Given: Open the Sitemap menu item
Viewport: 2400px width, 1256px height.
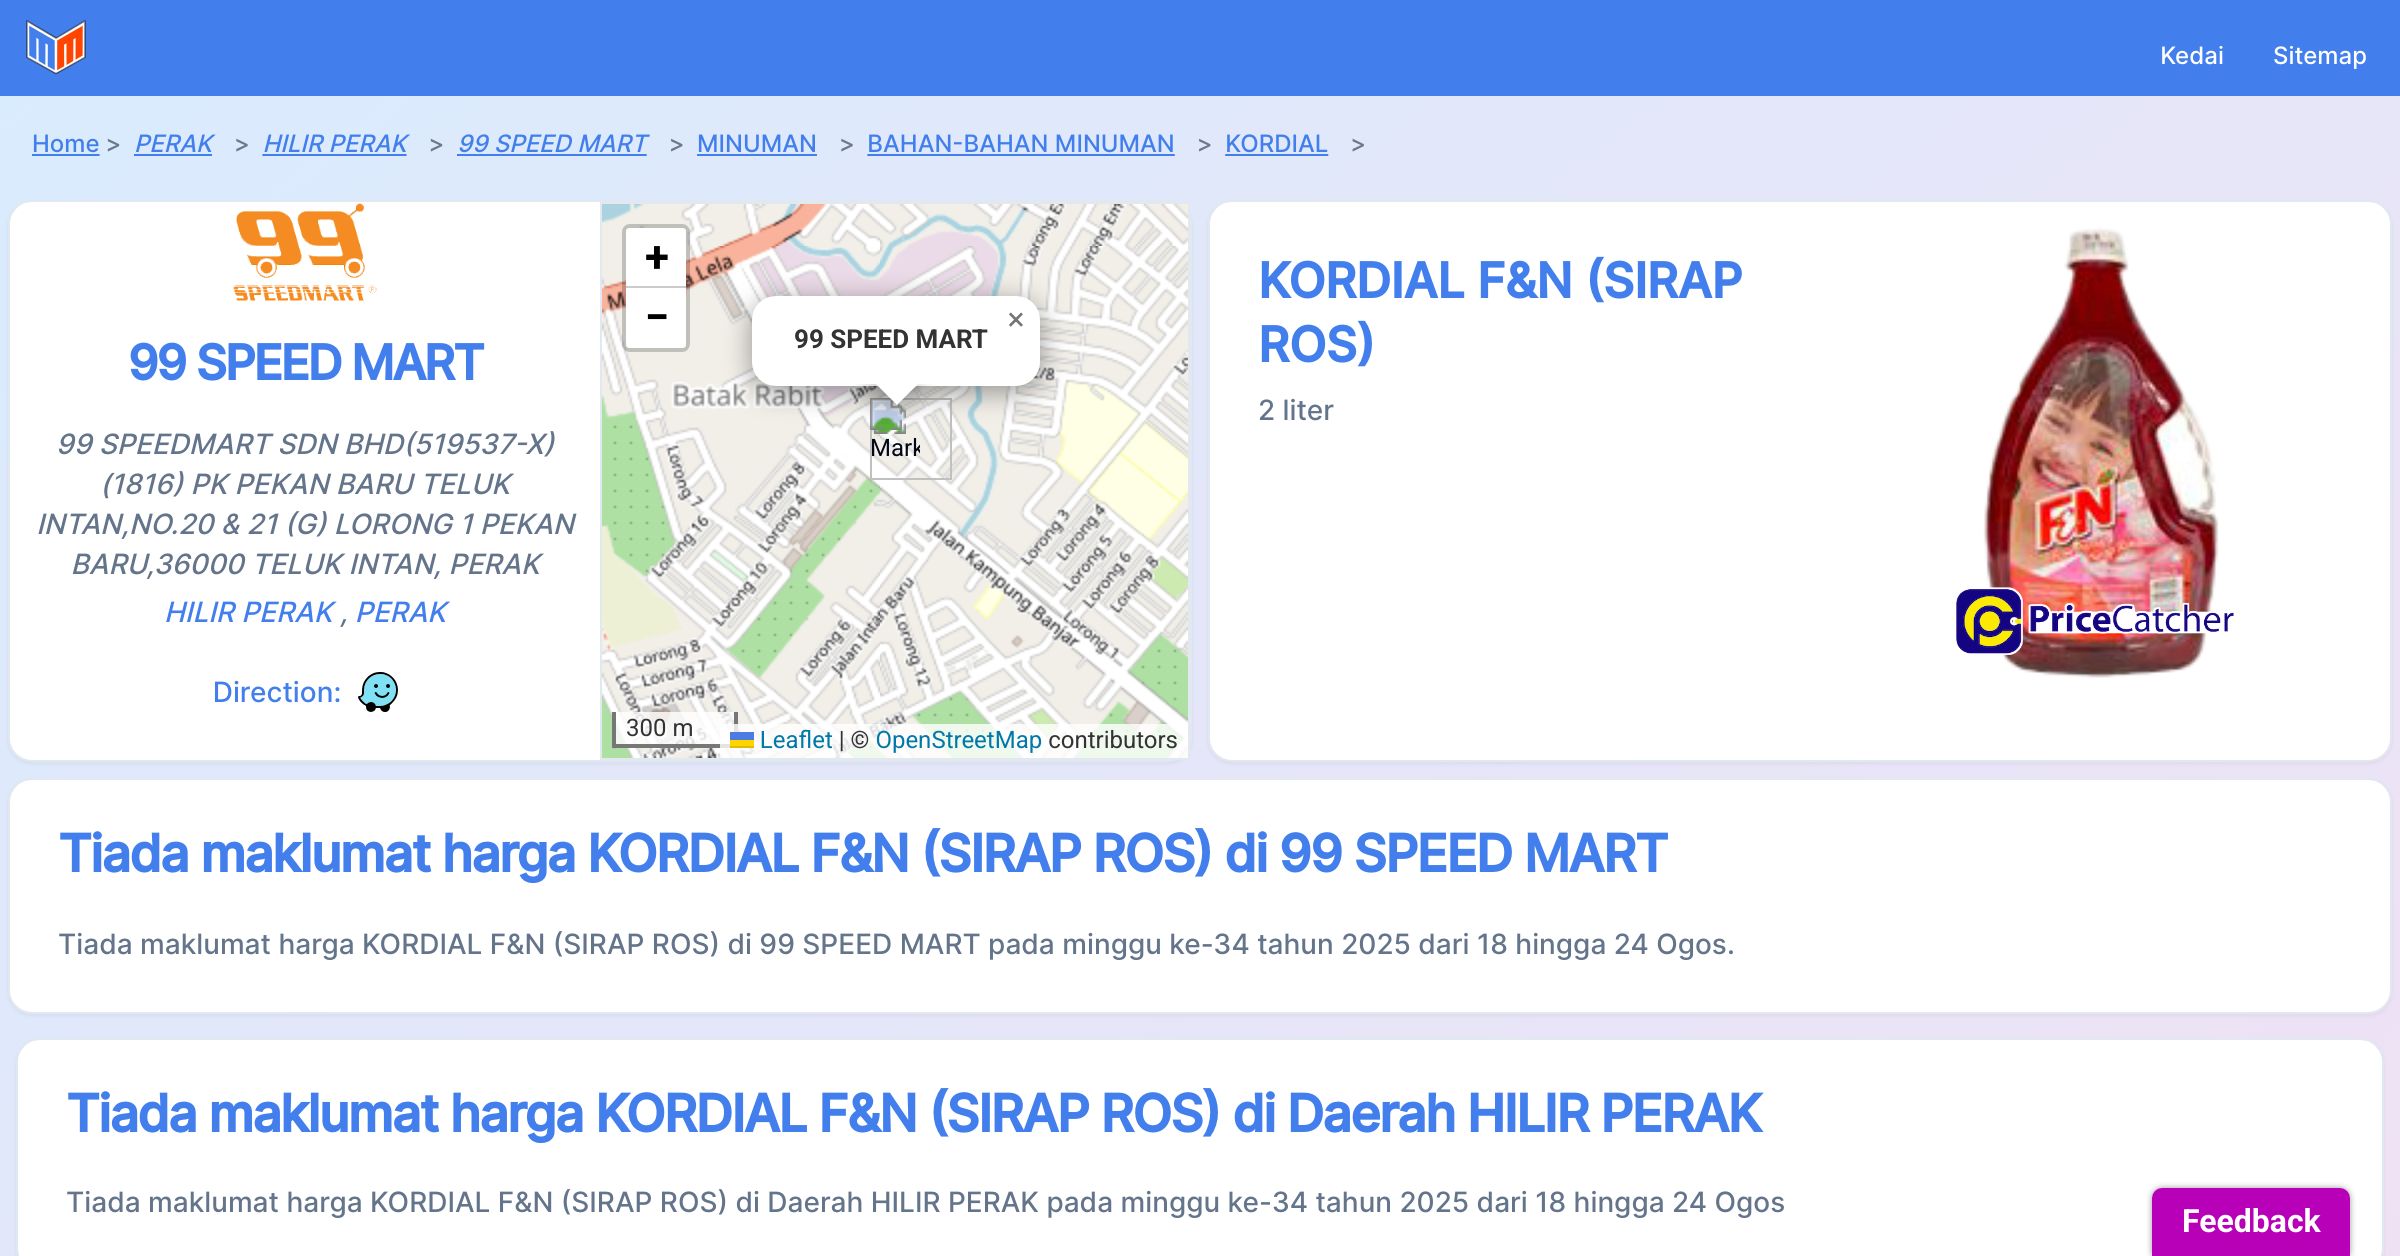Looking at the screenshot, I should (x=2319, y=55).
